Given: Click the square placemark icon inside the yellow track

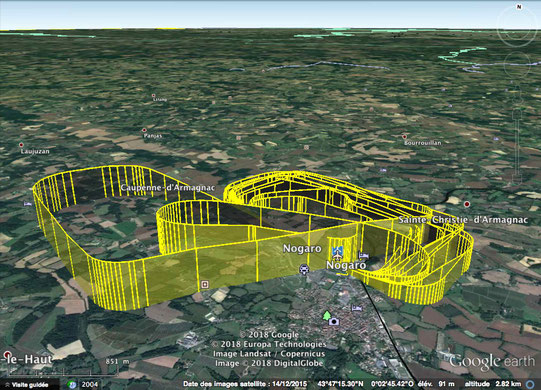Looking at the screenshot, I should (205, 284).
